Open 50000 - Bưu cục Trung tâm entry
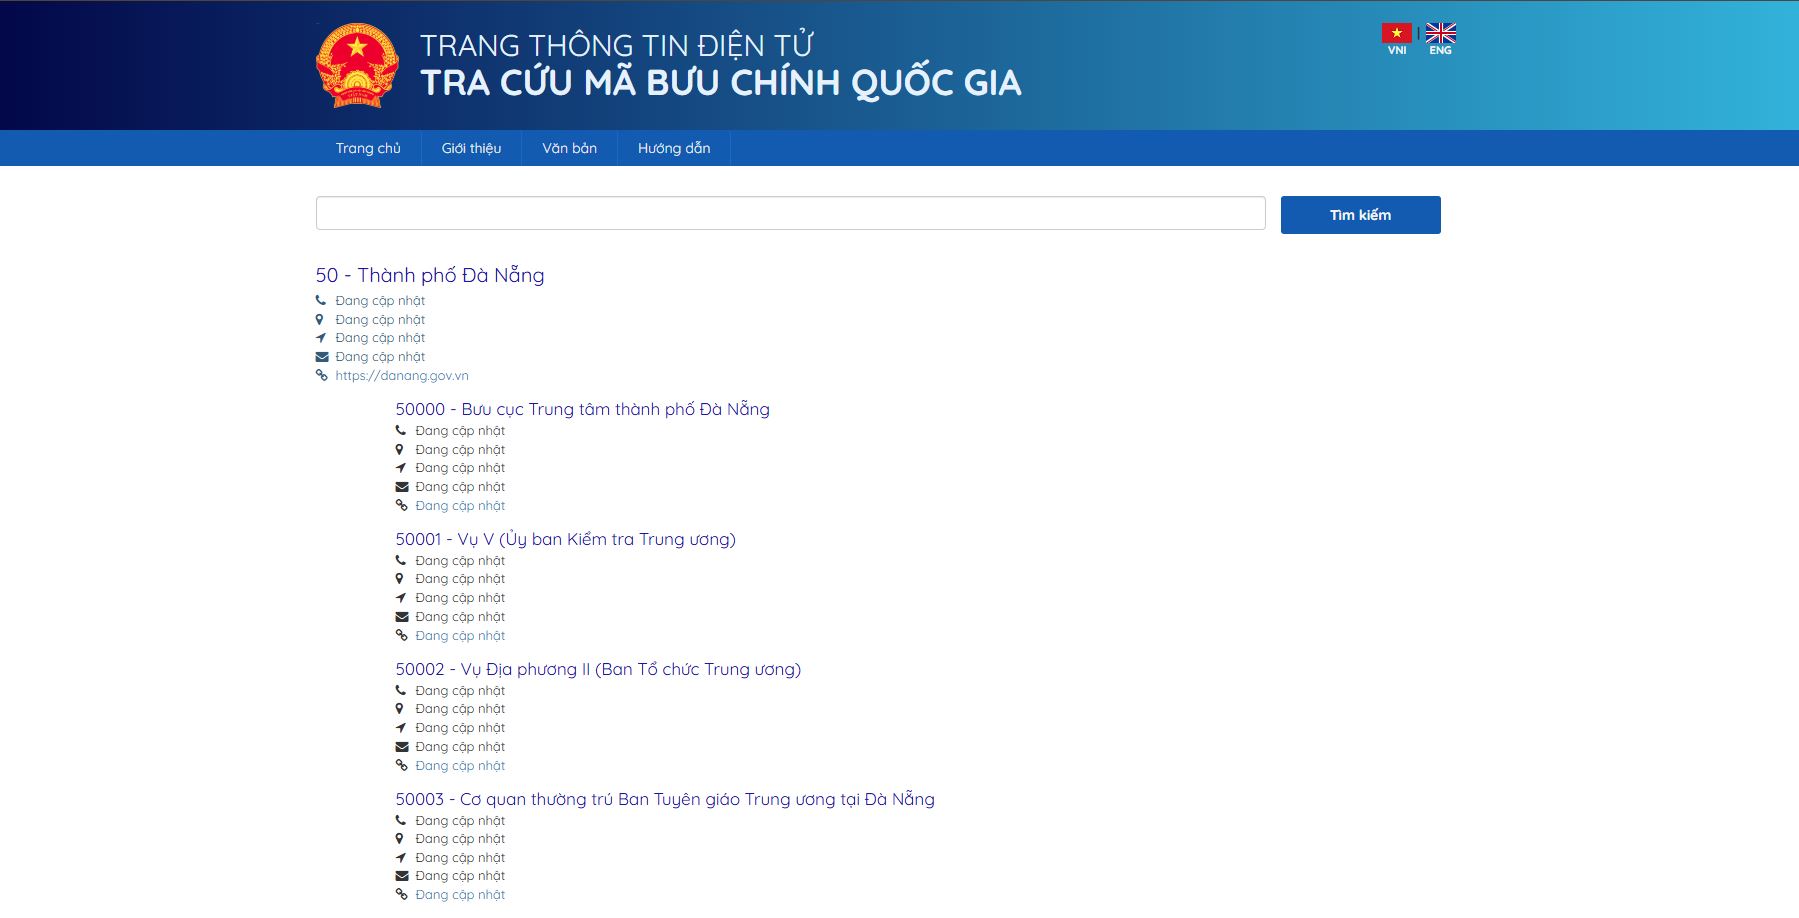The image size is (1799, 918). (582, 409)
